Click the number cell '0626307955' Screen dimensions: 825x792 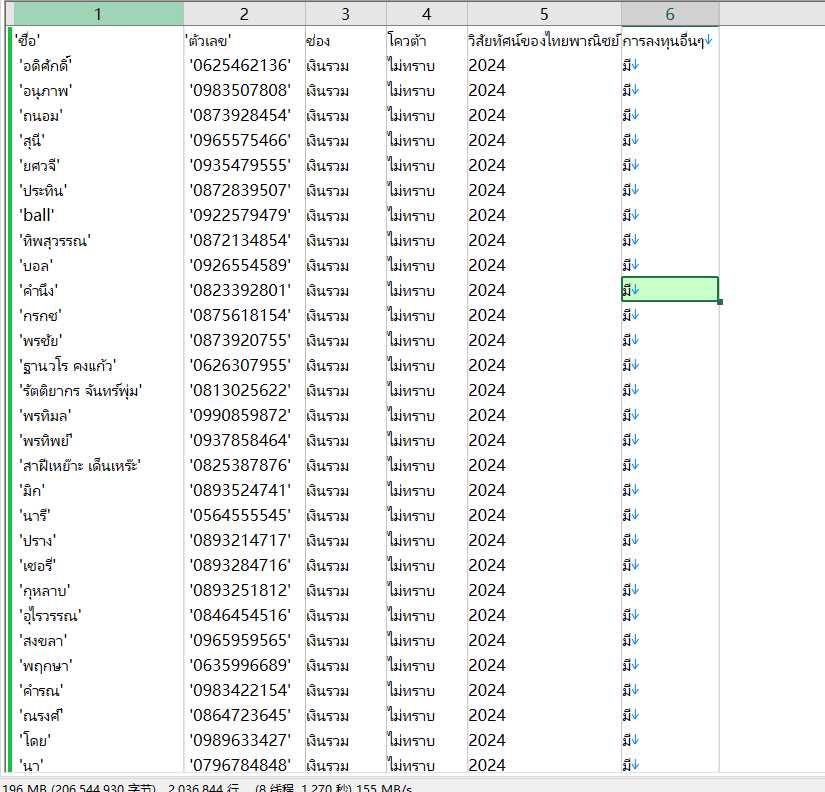pos(244,366)
